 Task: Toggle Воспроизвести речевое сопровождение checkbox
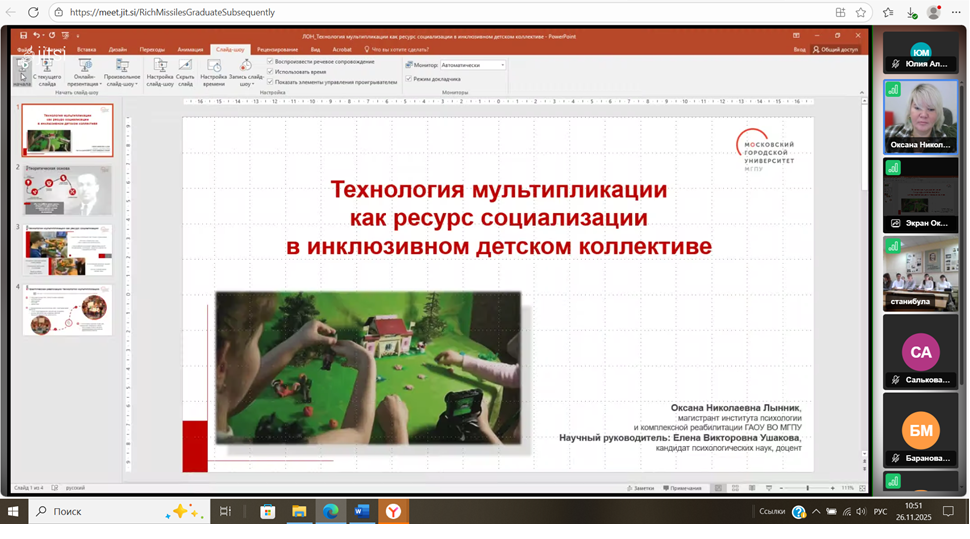(x=271, y=61)
